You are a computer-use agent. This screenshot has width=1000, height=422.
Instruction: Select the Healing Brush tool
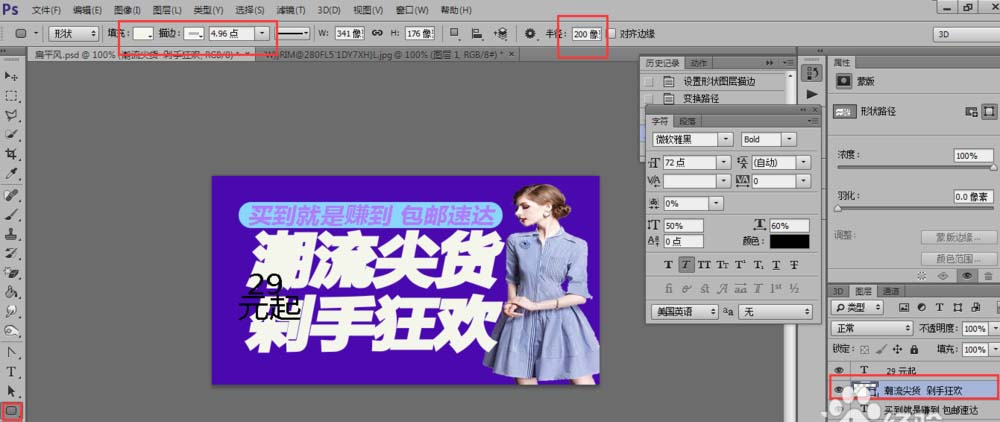[11, 194]
